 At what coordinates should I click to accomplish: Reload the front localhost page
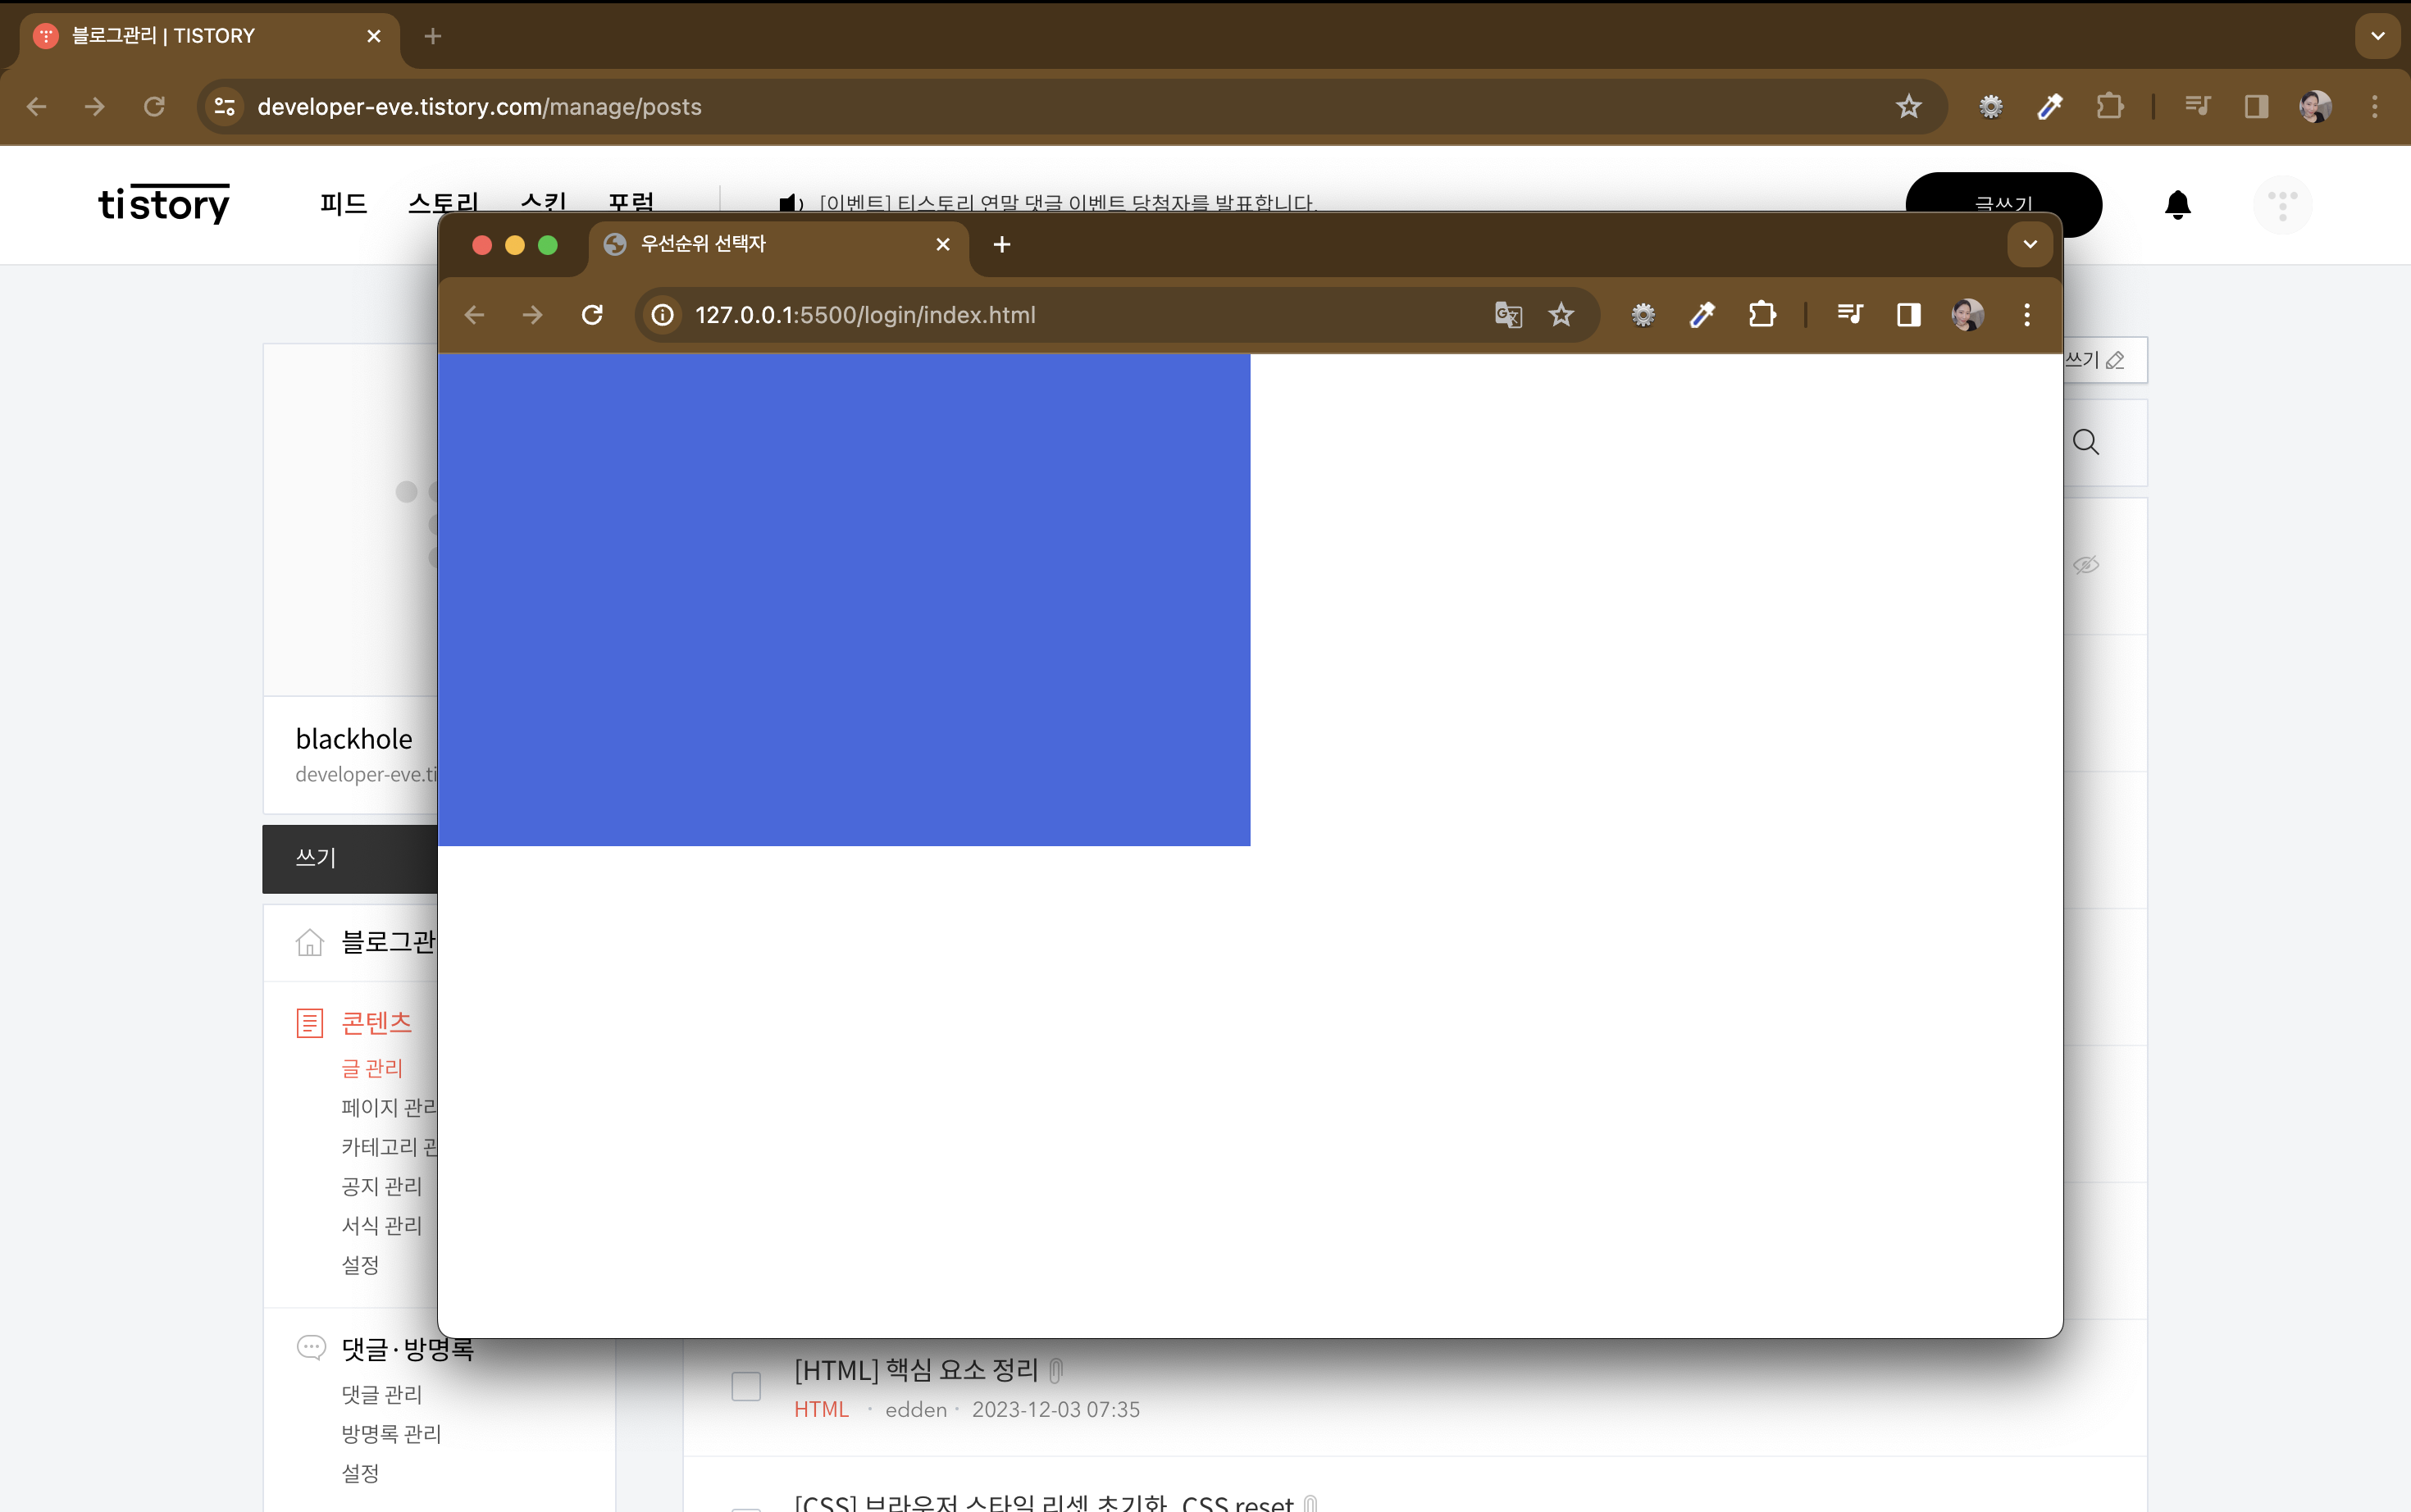[592, 315]
